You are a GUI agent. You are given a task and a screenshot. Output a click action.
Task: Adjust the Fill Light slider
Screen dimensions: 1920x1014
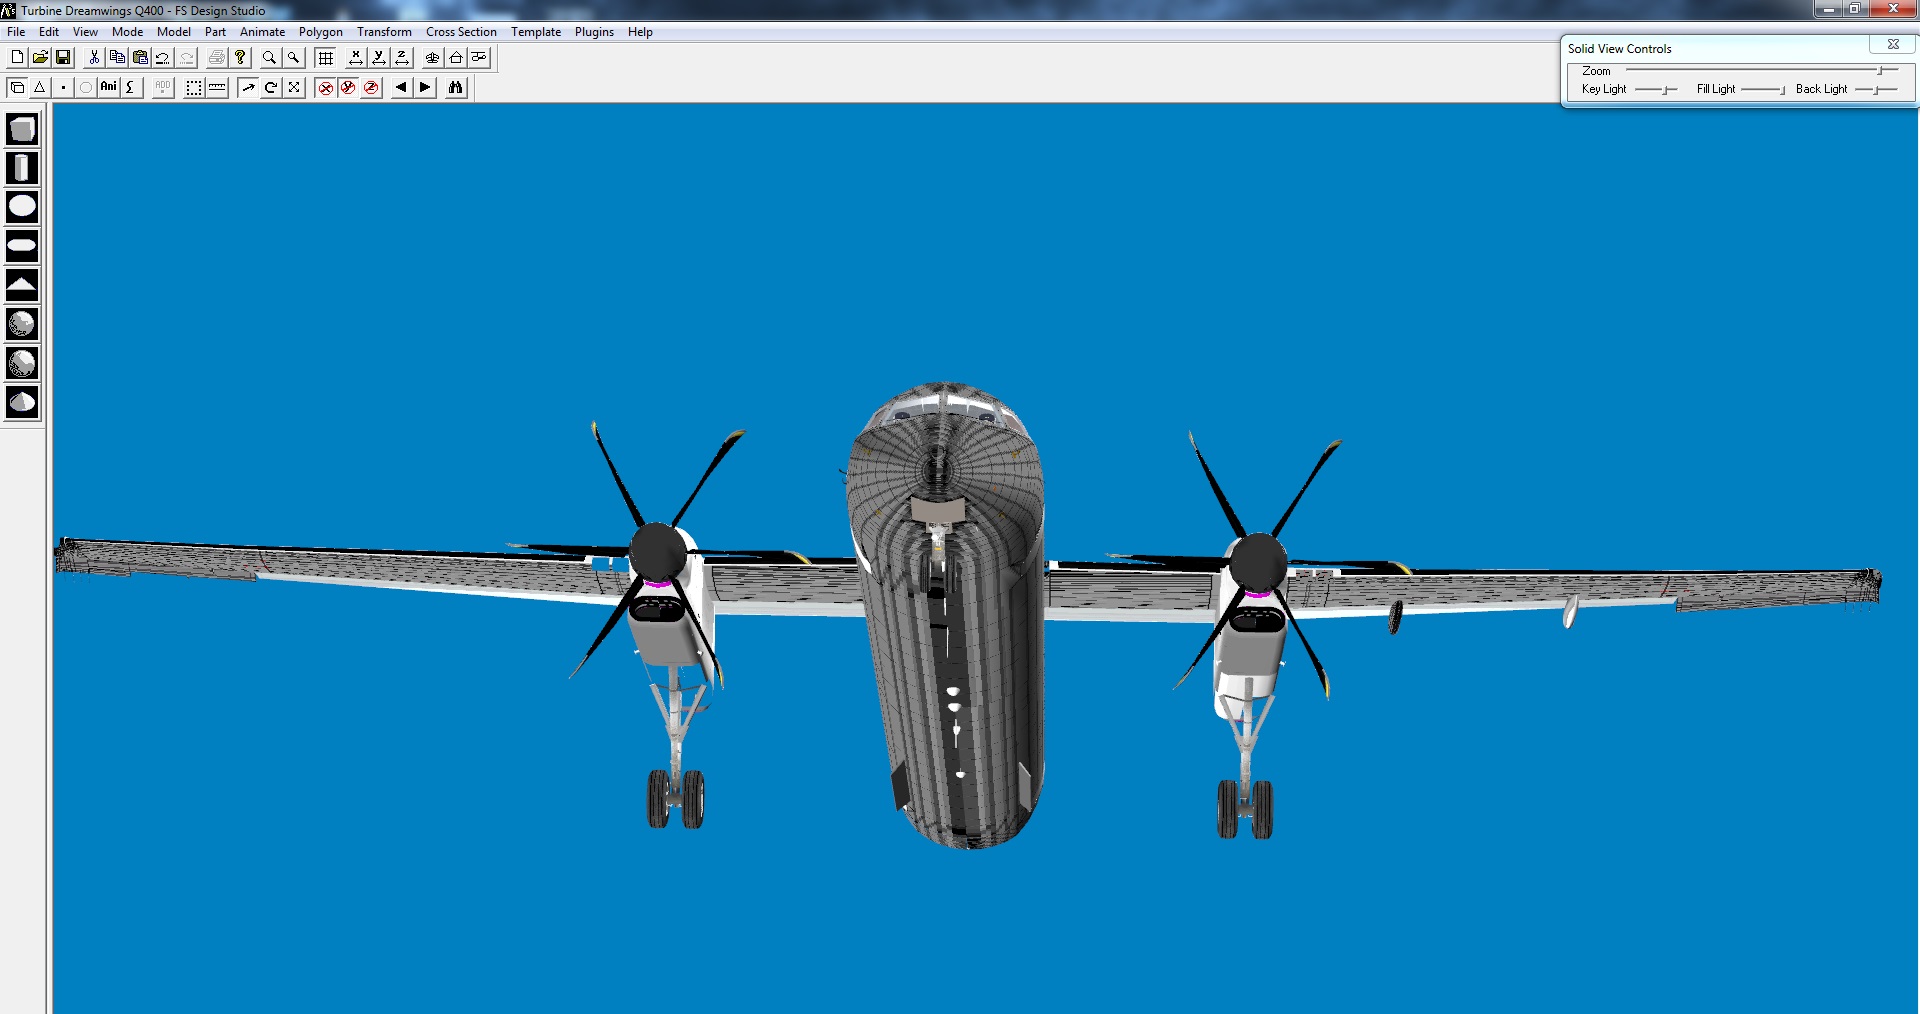[1763, 90]
